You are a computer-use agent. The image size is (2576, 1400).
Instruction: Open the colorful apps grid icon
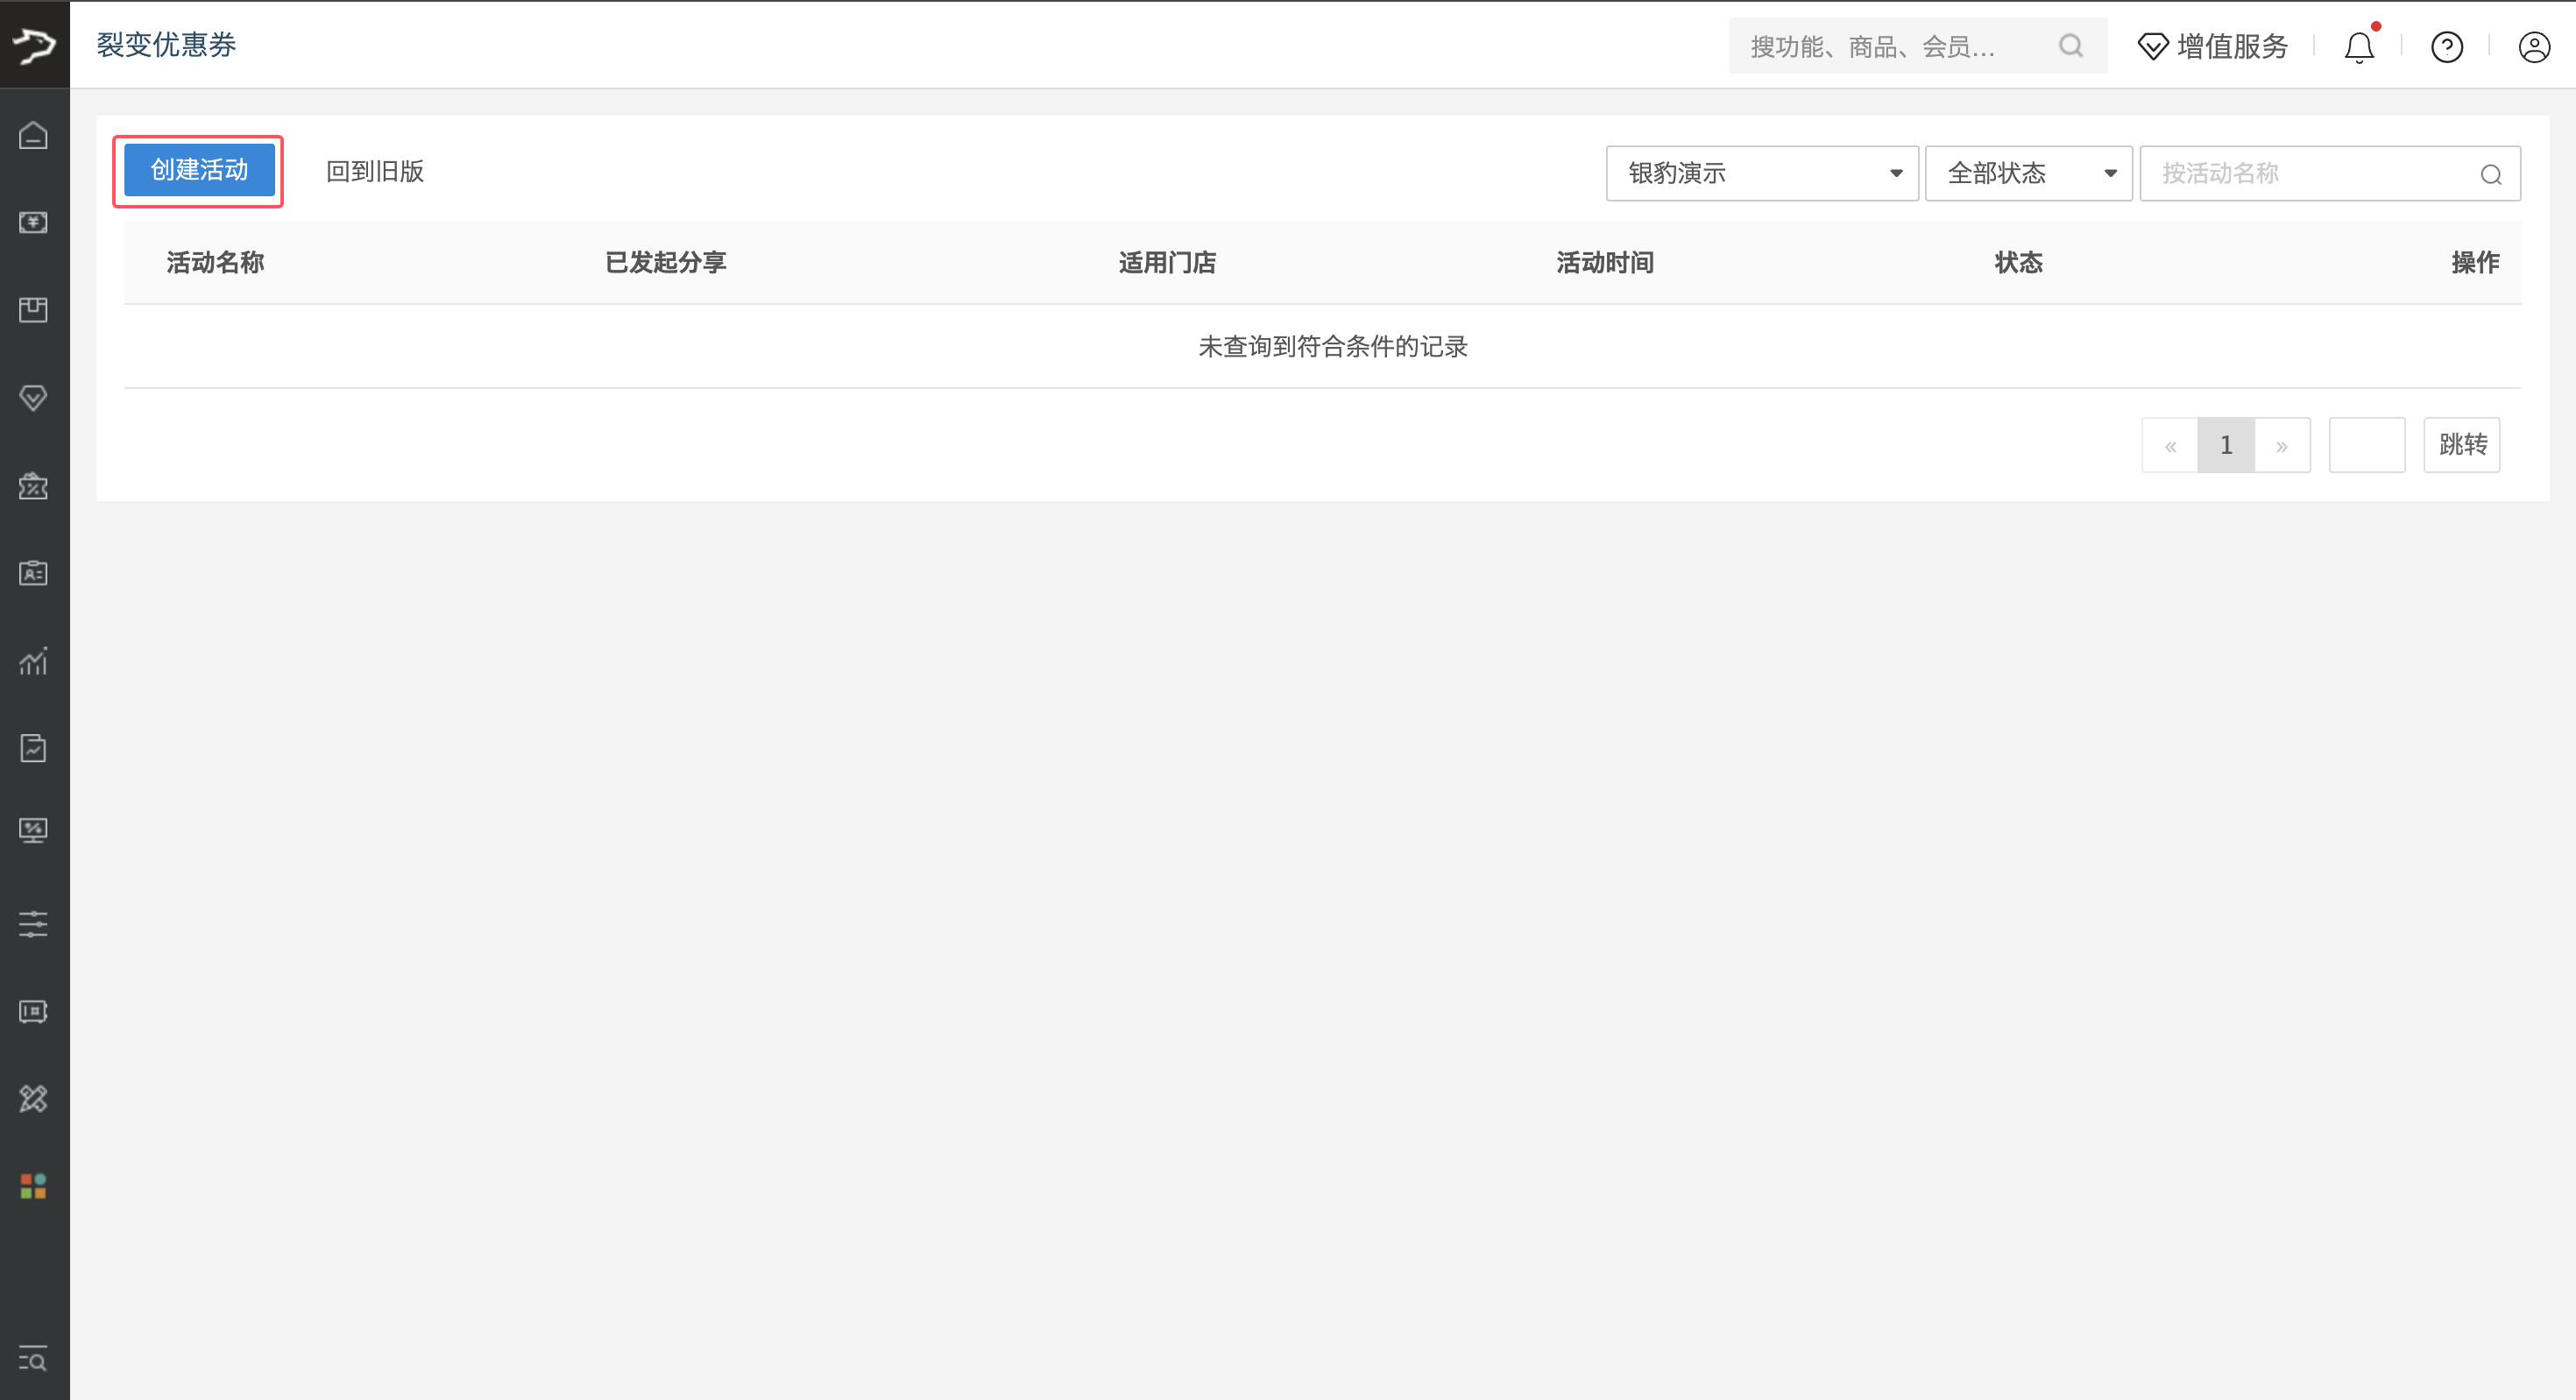point(34,1186)
